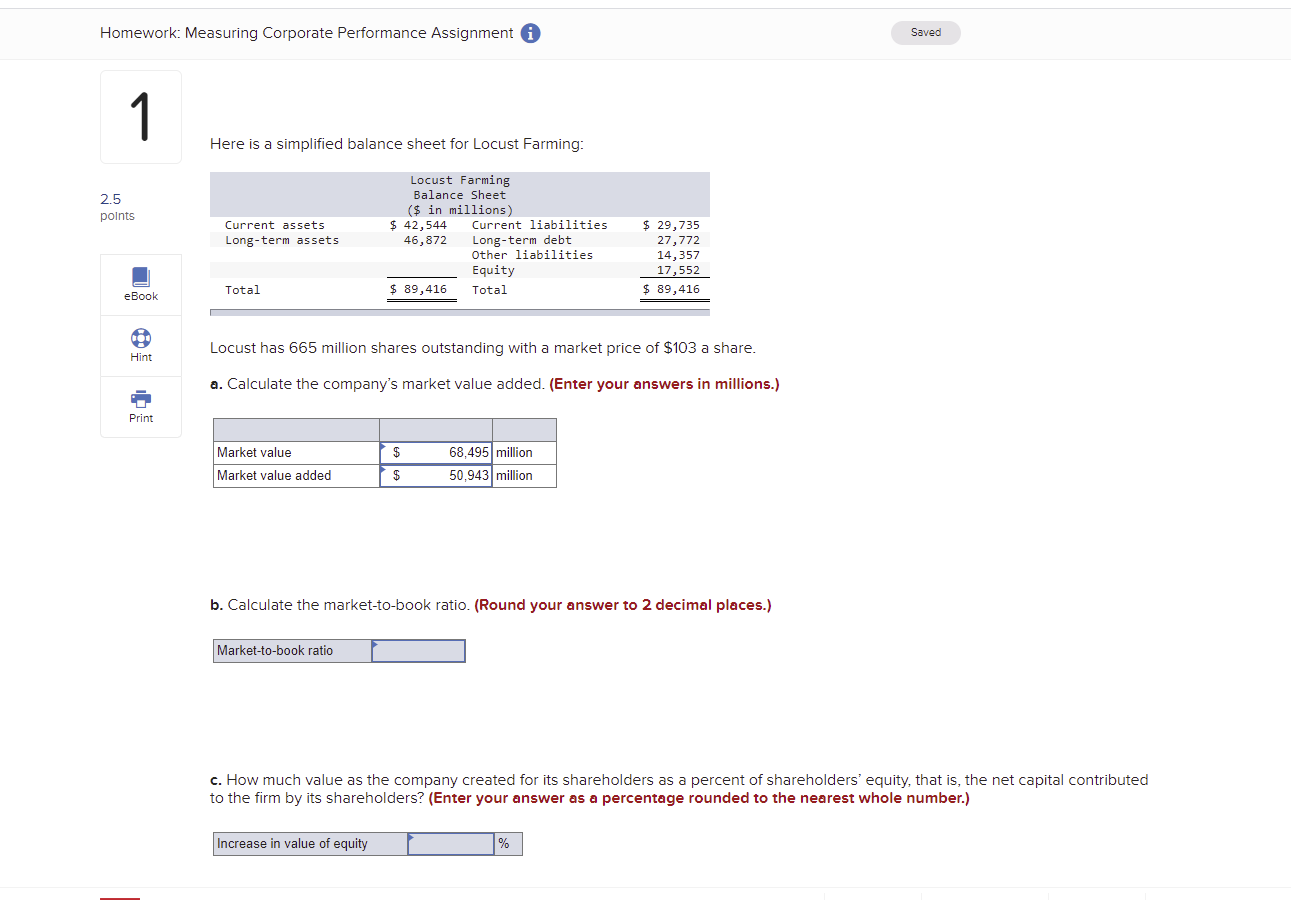This screenshot has width=1291, height=900.
Task: Click the empty Market-to-book ratio input
Action: (418, 650)
